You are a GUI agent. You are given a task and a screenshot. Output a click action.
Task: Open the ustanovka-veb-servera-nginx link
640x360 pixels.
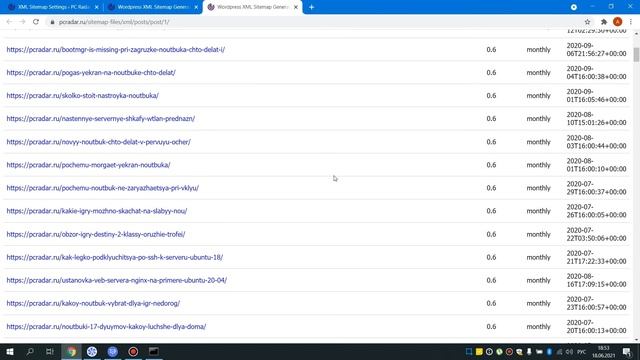(116, 280)
